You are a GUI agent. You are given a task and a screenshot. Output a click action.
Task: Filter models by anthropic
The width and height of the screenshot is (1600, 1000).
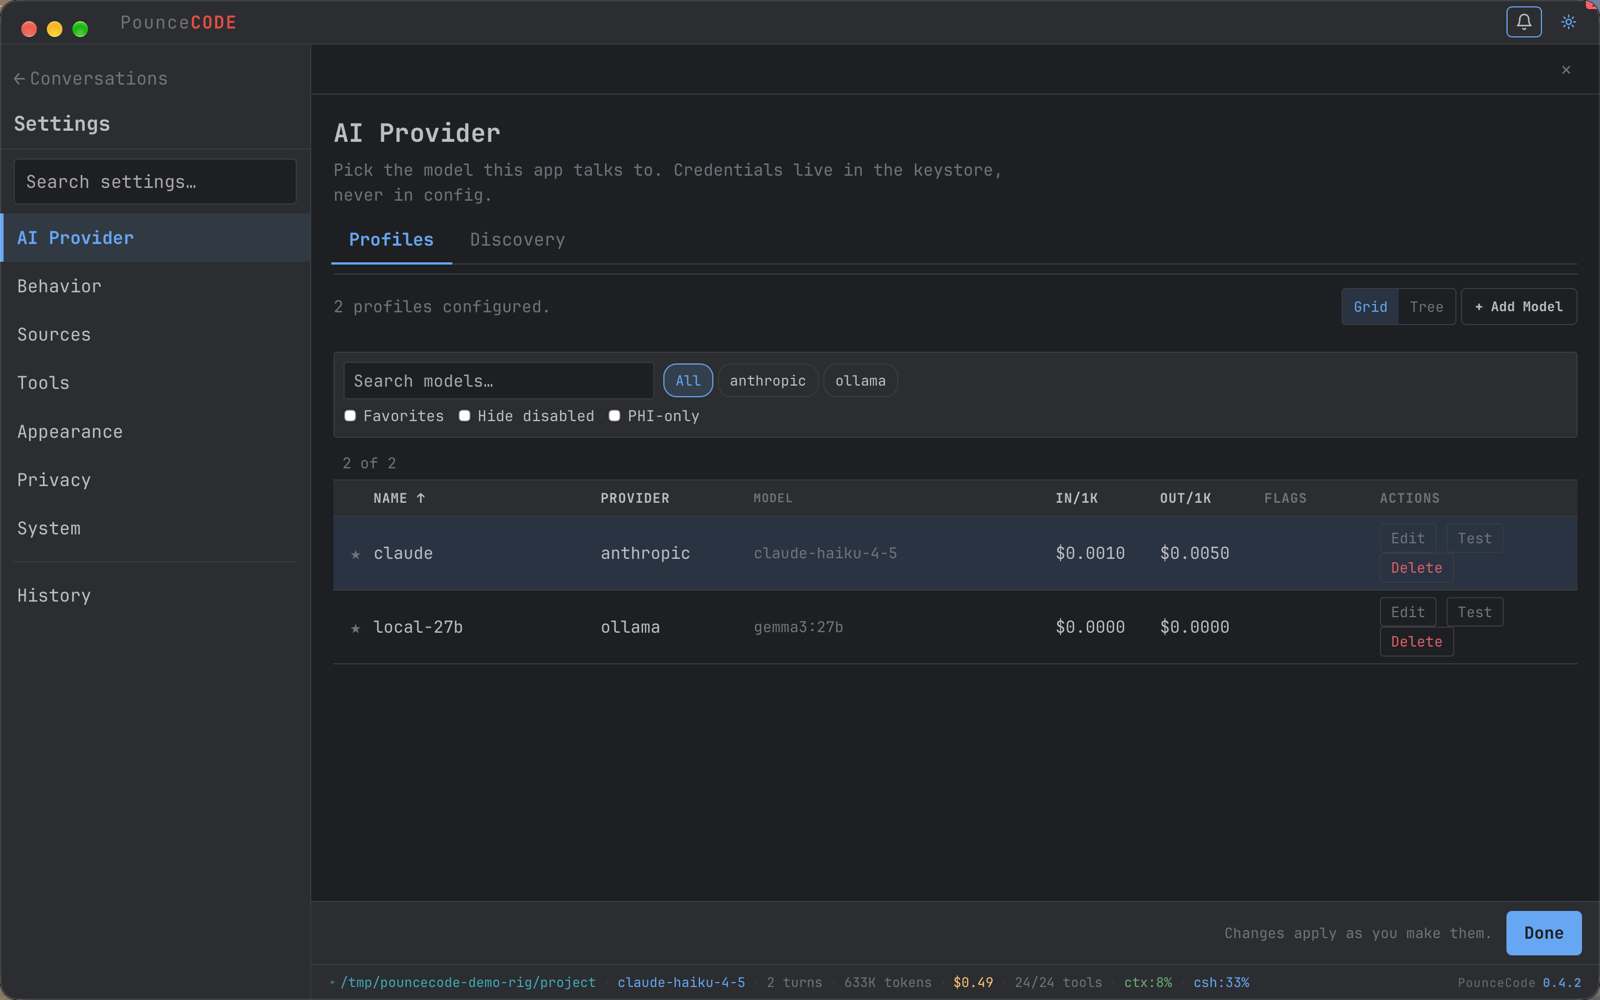(768, 381)
